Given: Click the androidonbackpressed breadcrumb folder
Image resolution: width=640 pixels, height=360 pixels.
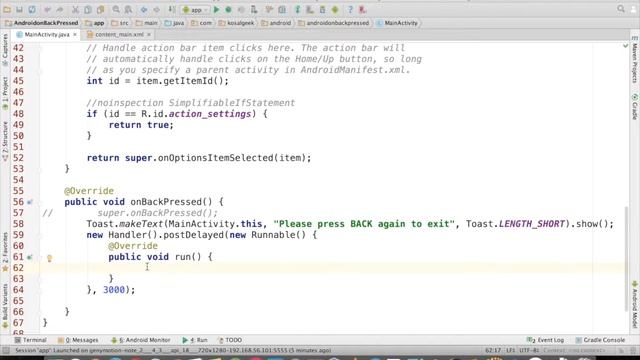Looking at the screenshot, I should tap(333, 23).
